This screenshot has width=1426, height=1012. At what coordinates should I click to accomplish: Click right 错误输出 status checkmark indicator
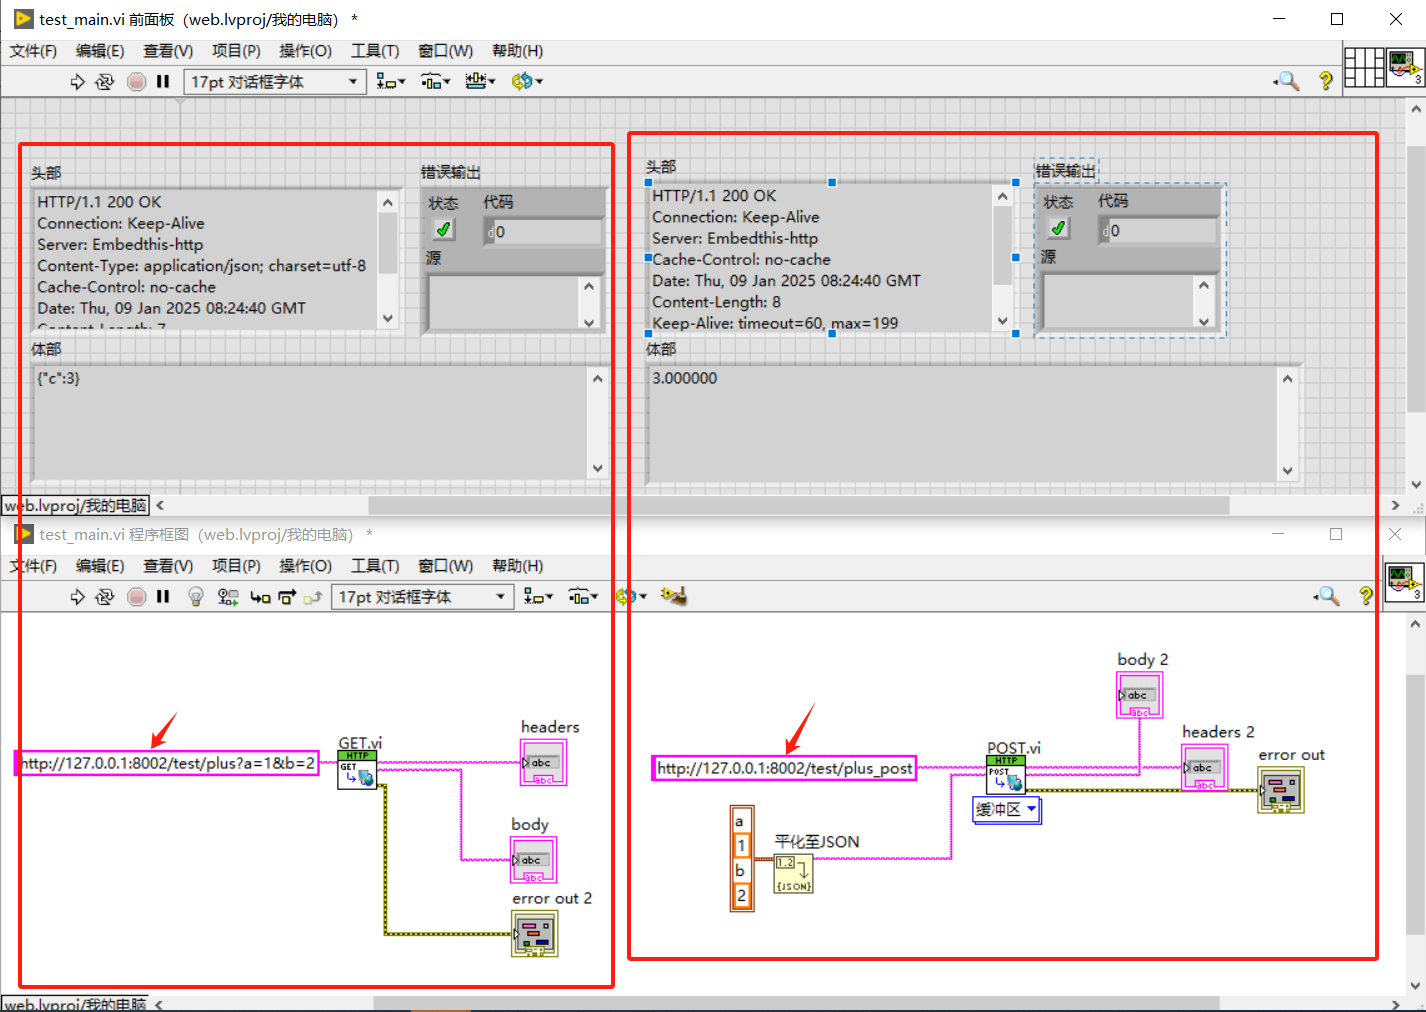pos(1058,229)
